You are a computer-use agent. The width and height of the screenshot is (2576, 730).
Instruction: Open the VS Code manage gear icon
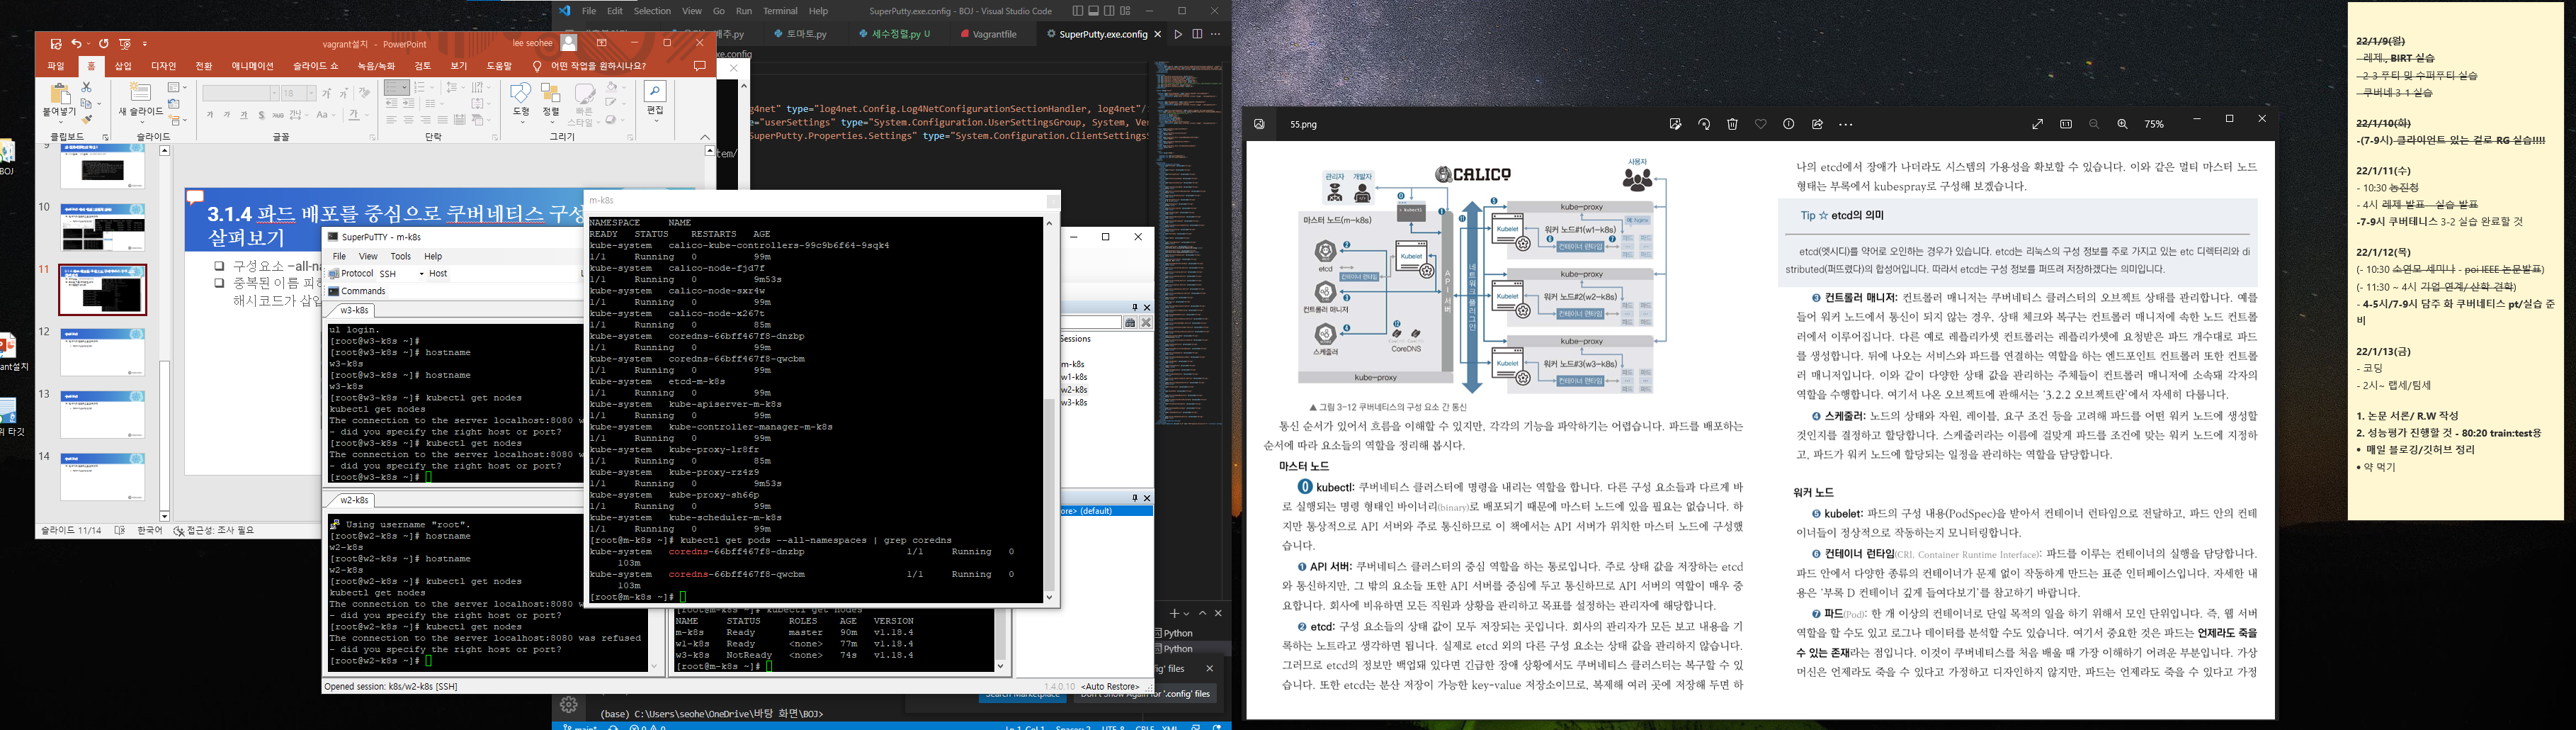click(569, 705)
